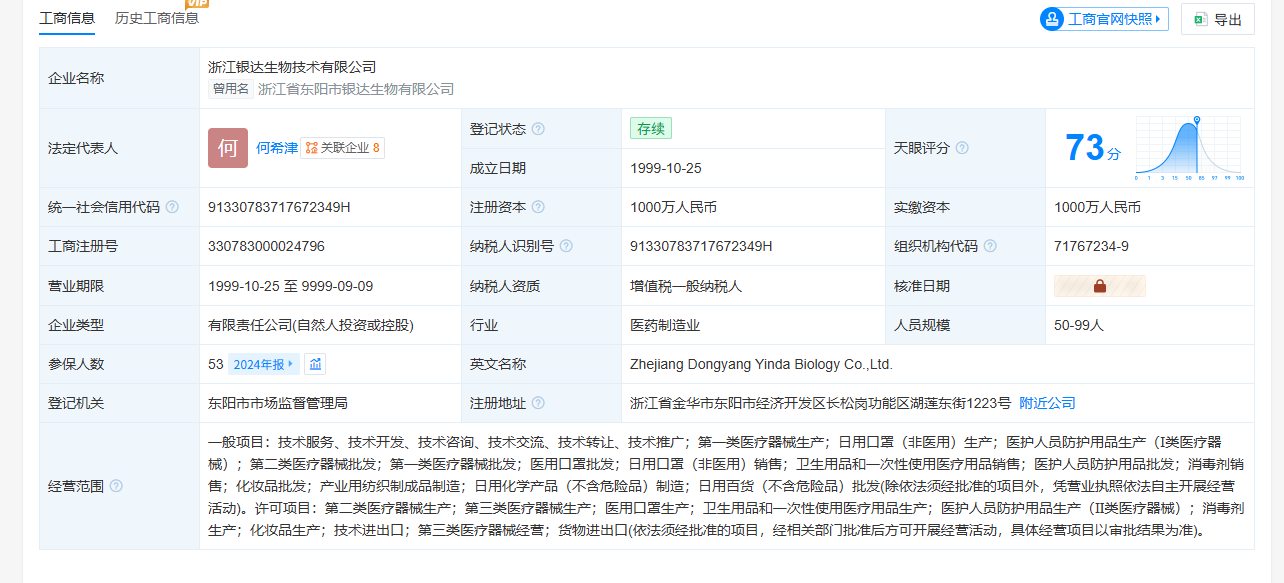
Task: Click organization code 71767234-9
Action: (x=1091, y=246)
